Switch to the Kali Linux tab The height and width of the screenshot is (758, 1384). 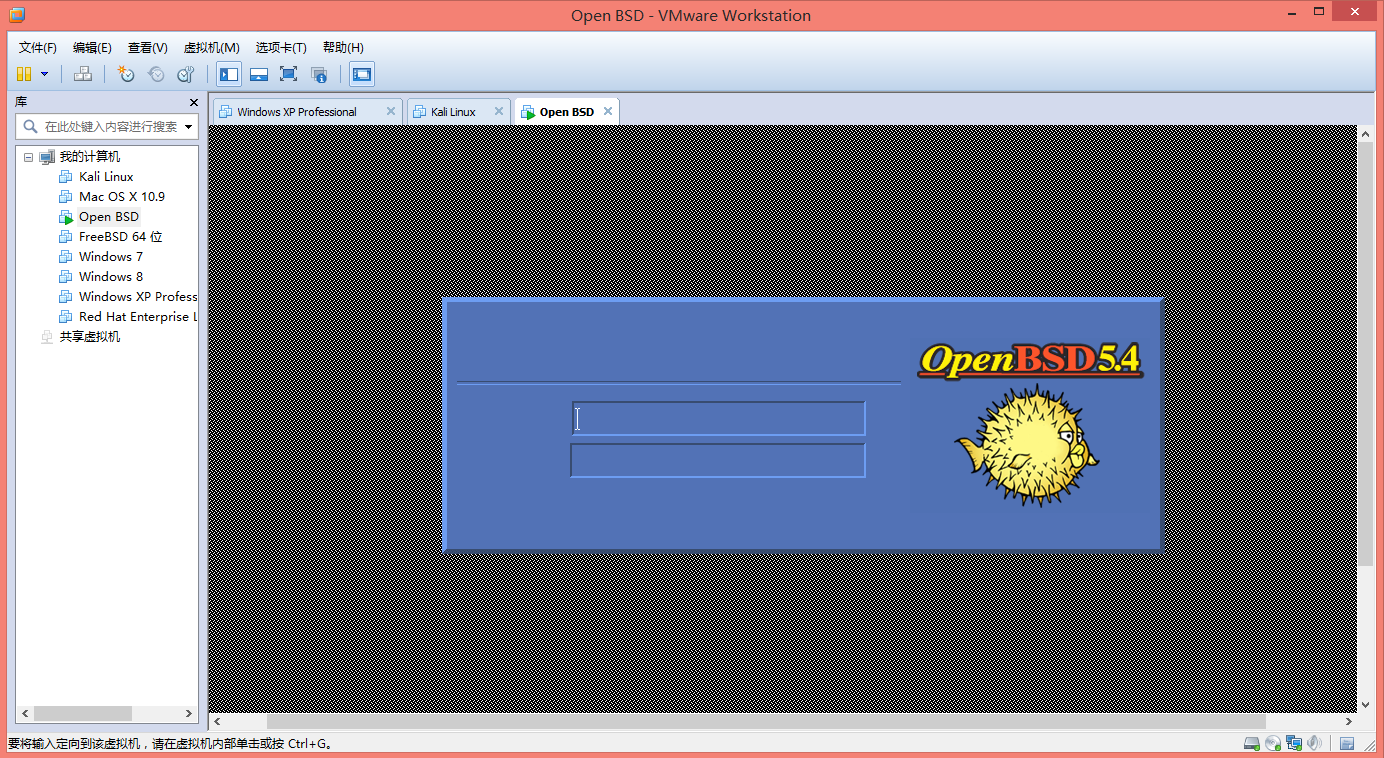point(459,112)
